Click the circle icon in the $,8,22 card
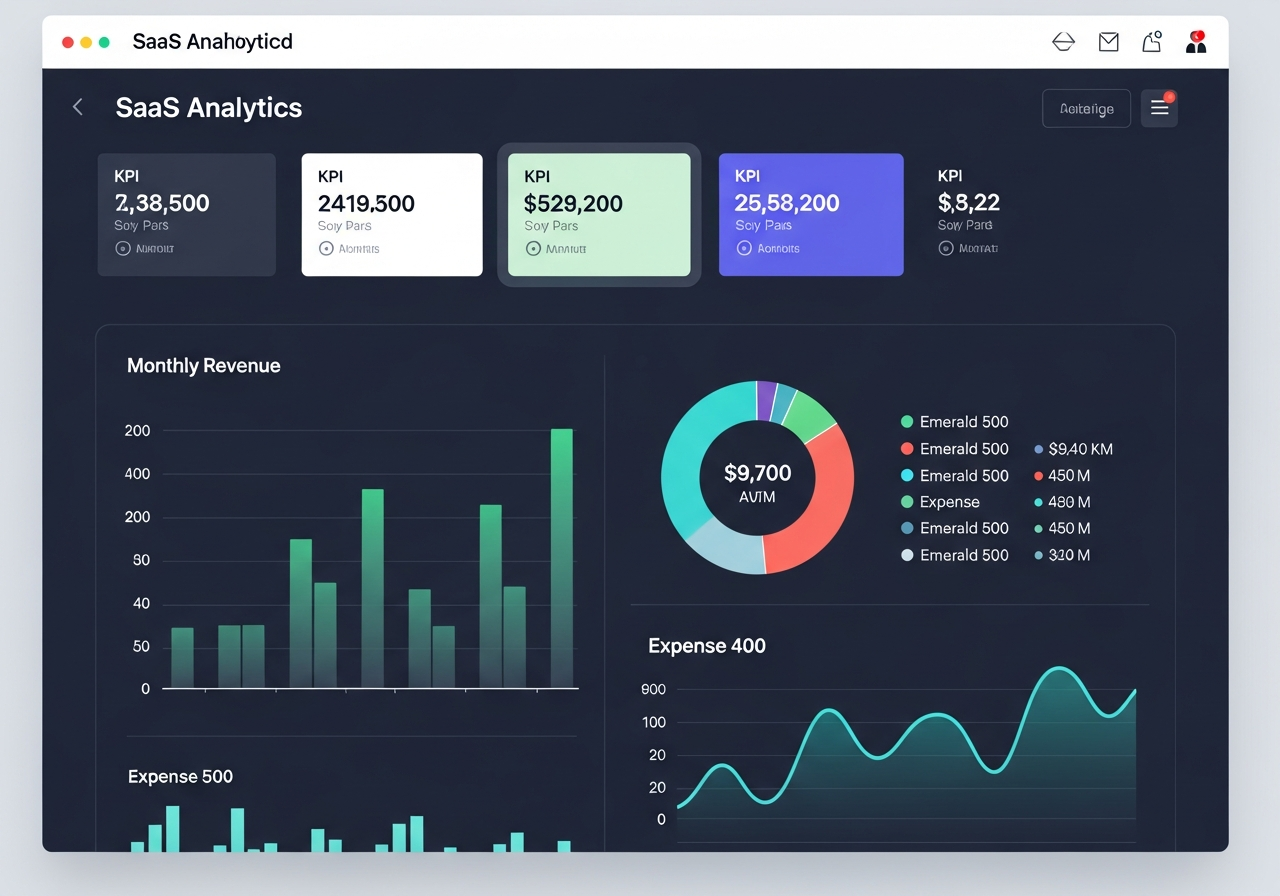Viewport: 1280px width, 896px height. point(946,248)
